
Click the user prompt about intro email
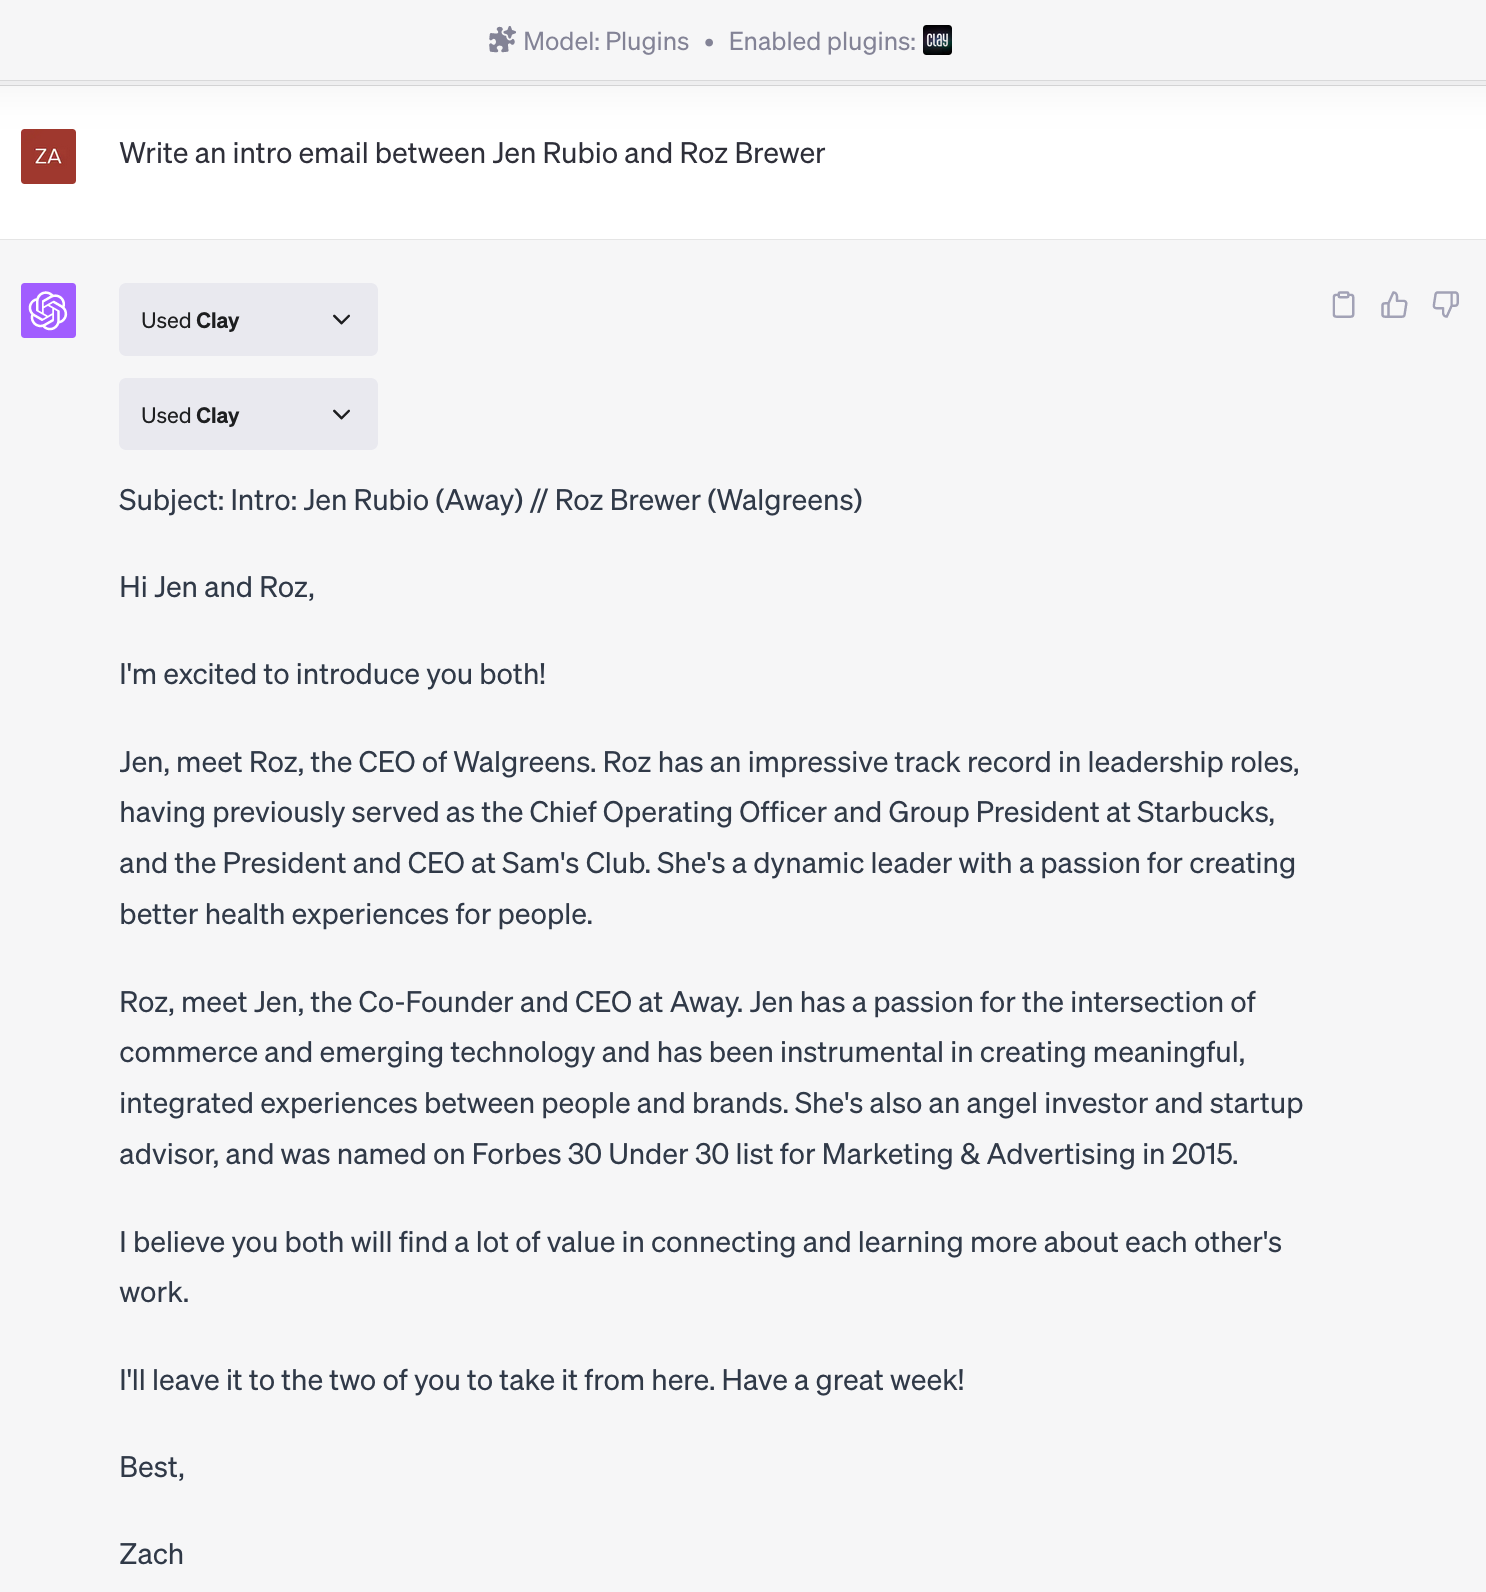point(472,153)
